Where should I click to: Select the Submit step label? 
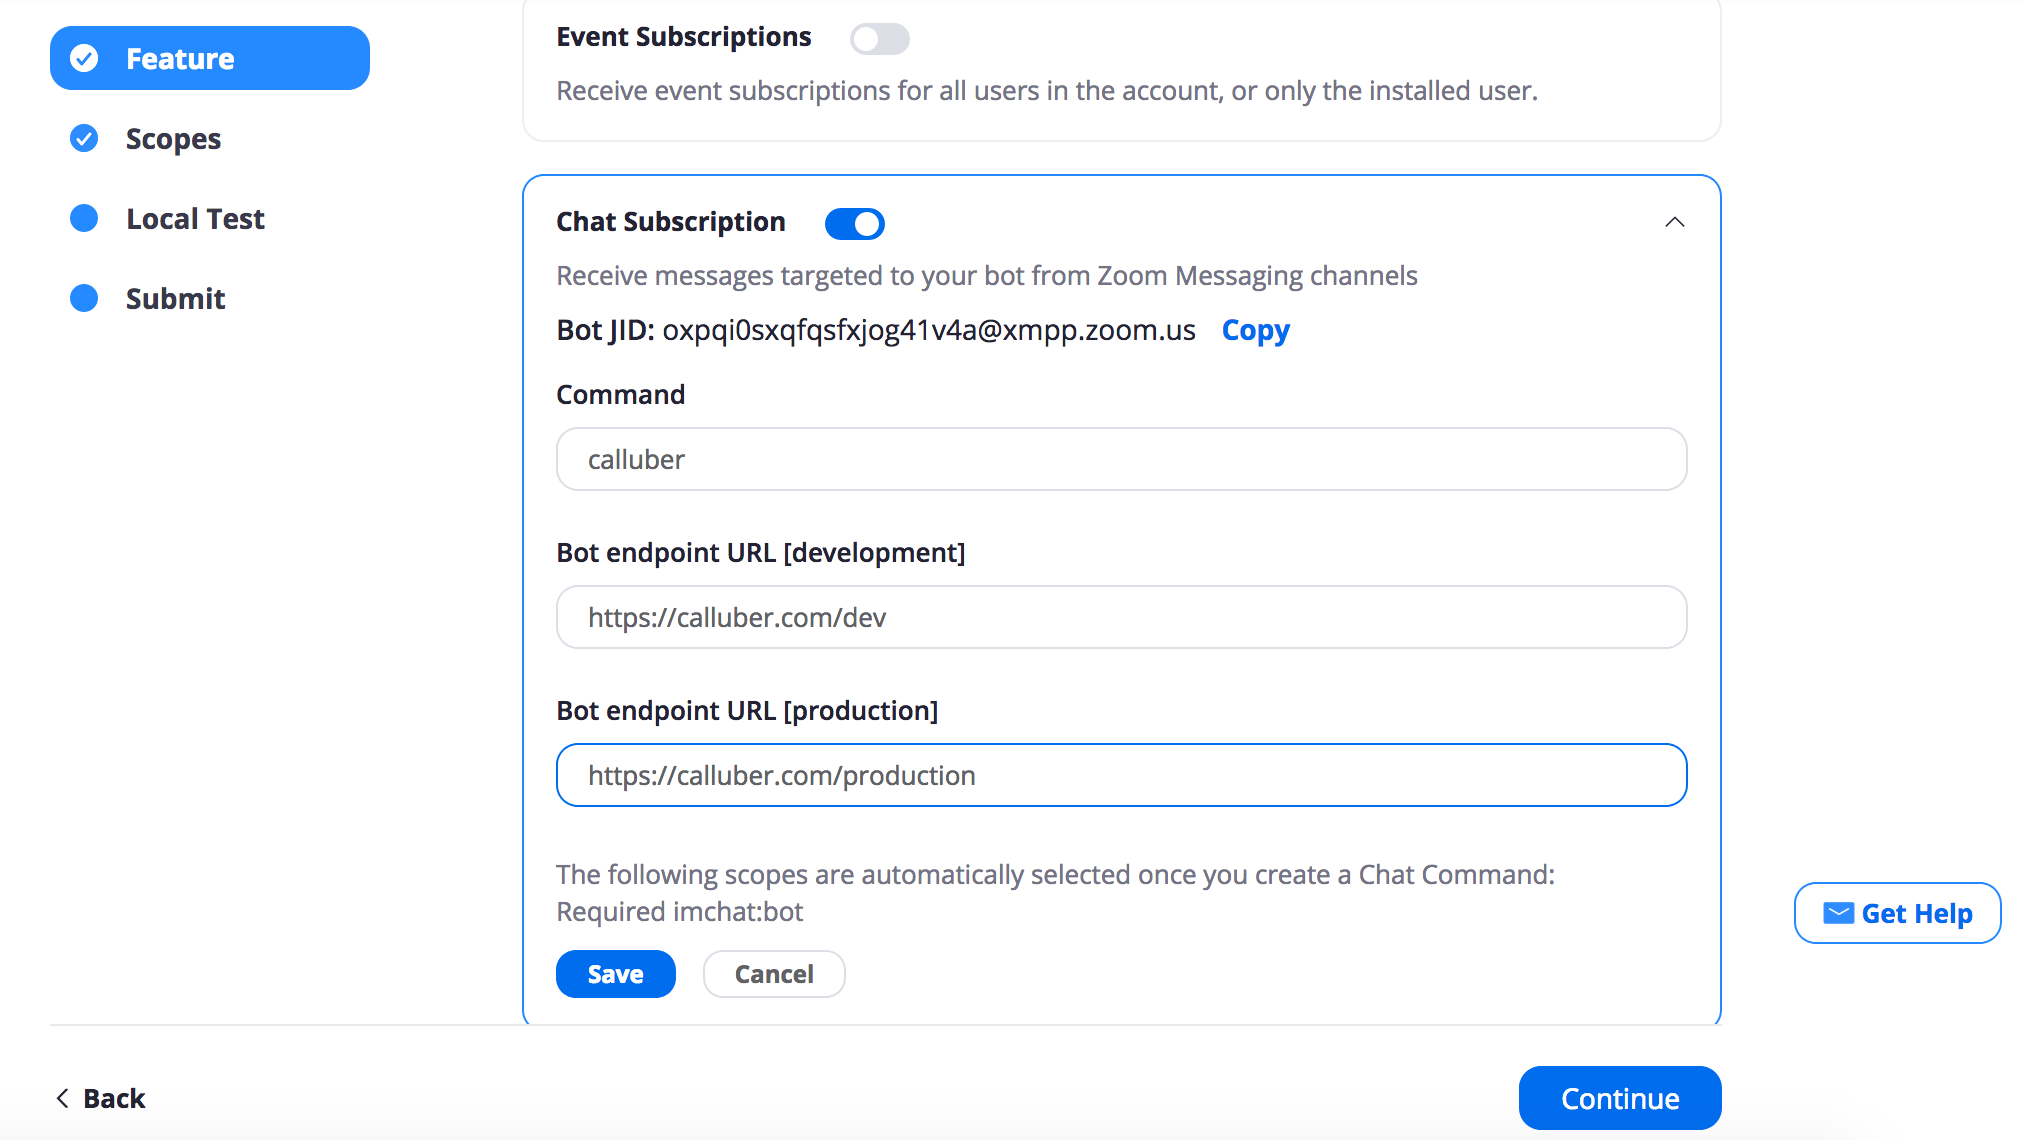(x=175, y=299)
